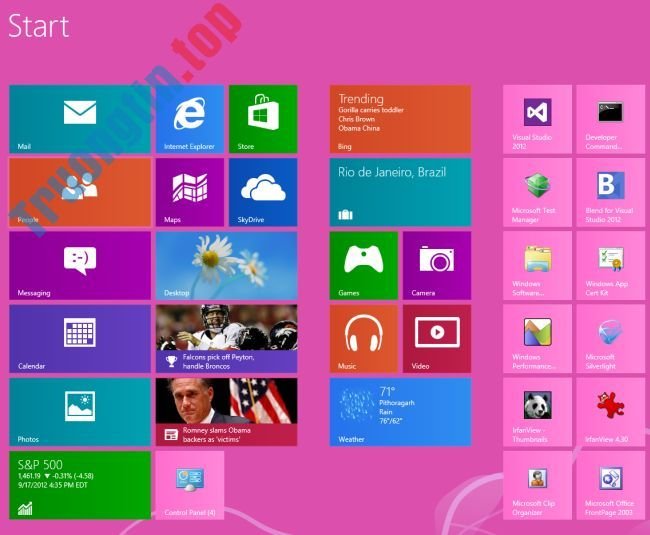
Task: Open Falcons Broncos sports news tile
Action: coord(226,338)
